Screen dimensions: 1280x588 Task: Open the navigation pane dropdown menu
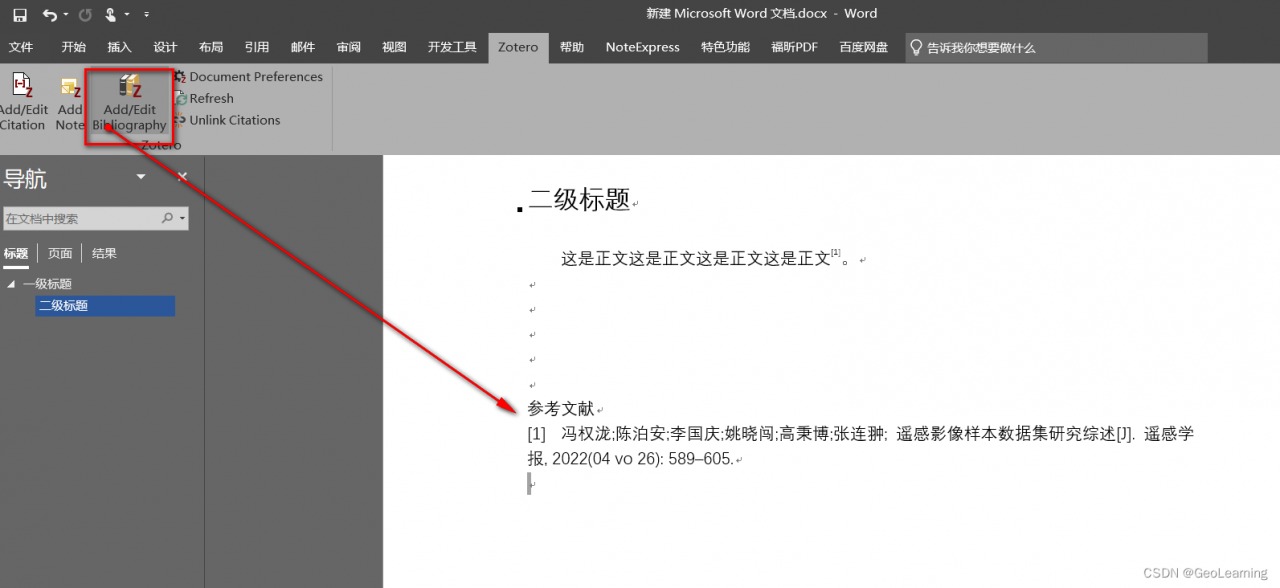(x=140, y=177)
